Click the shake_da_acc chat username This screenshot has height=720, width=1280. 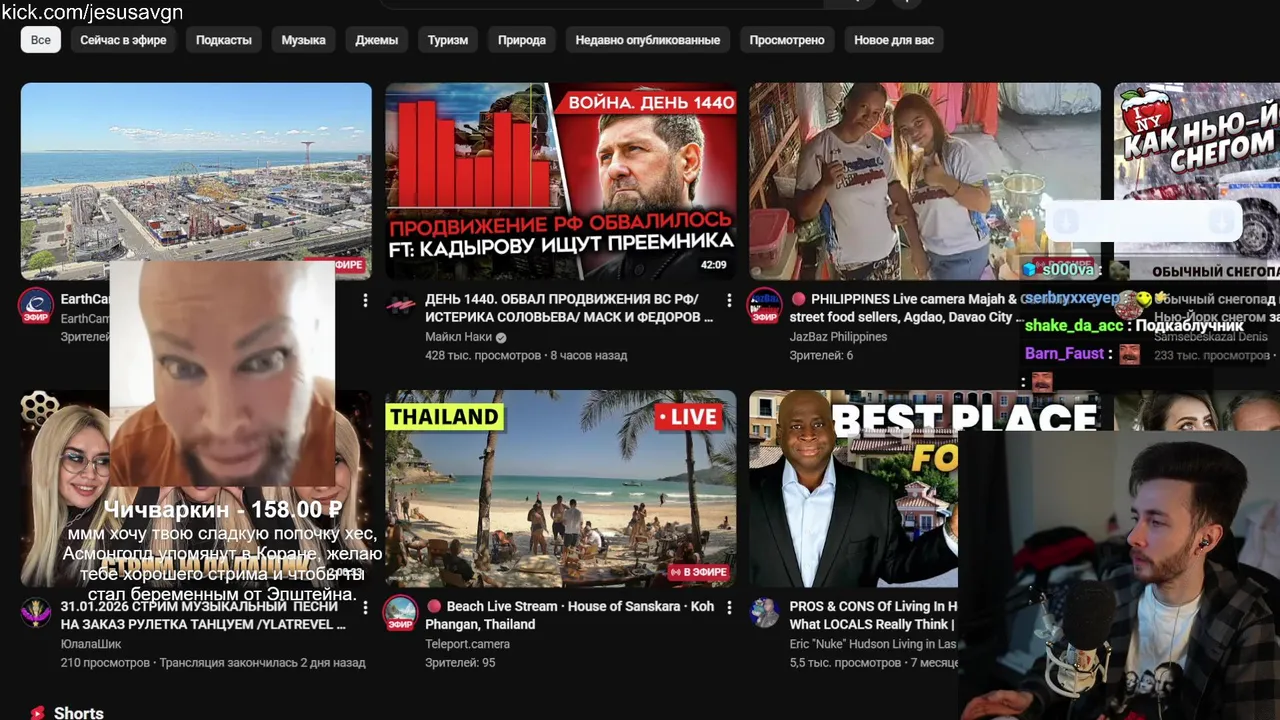click(1074, 325)
